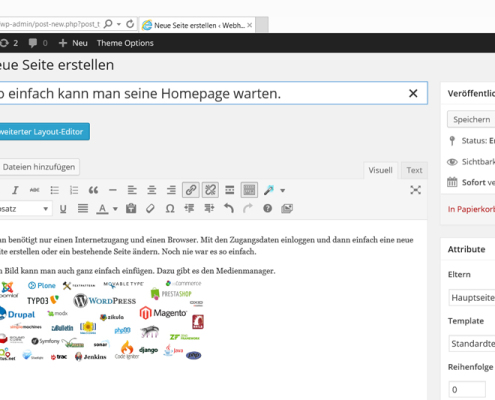Click the Reihenfolge order number field
Image resolution: width=495 pixels, height=400 pixels.
[467, 390]
